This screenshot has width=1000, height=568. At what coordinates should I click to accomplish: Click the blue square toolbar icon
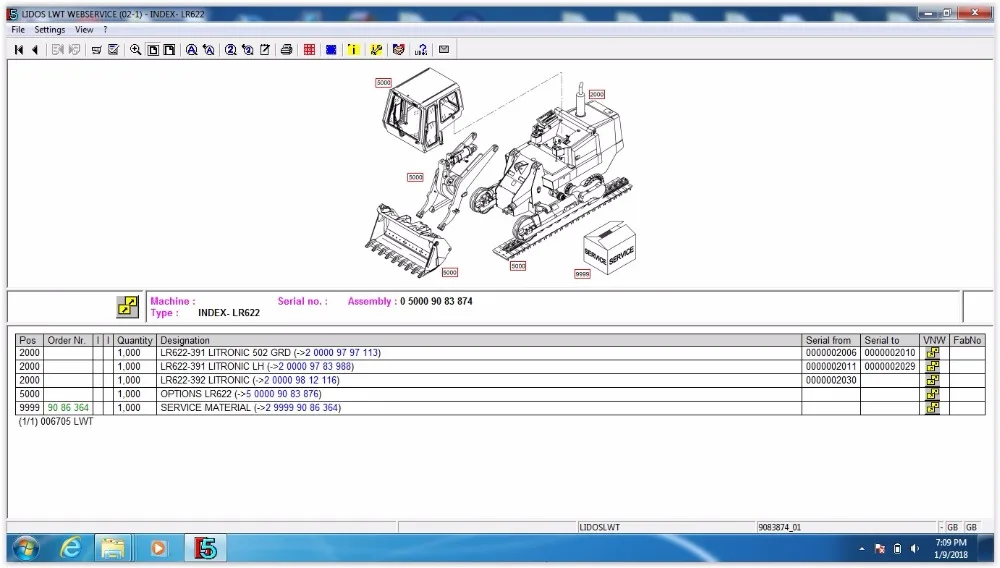[331, 50]
